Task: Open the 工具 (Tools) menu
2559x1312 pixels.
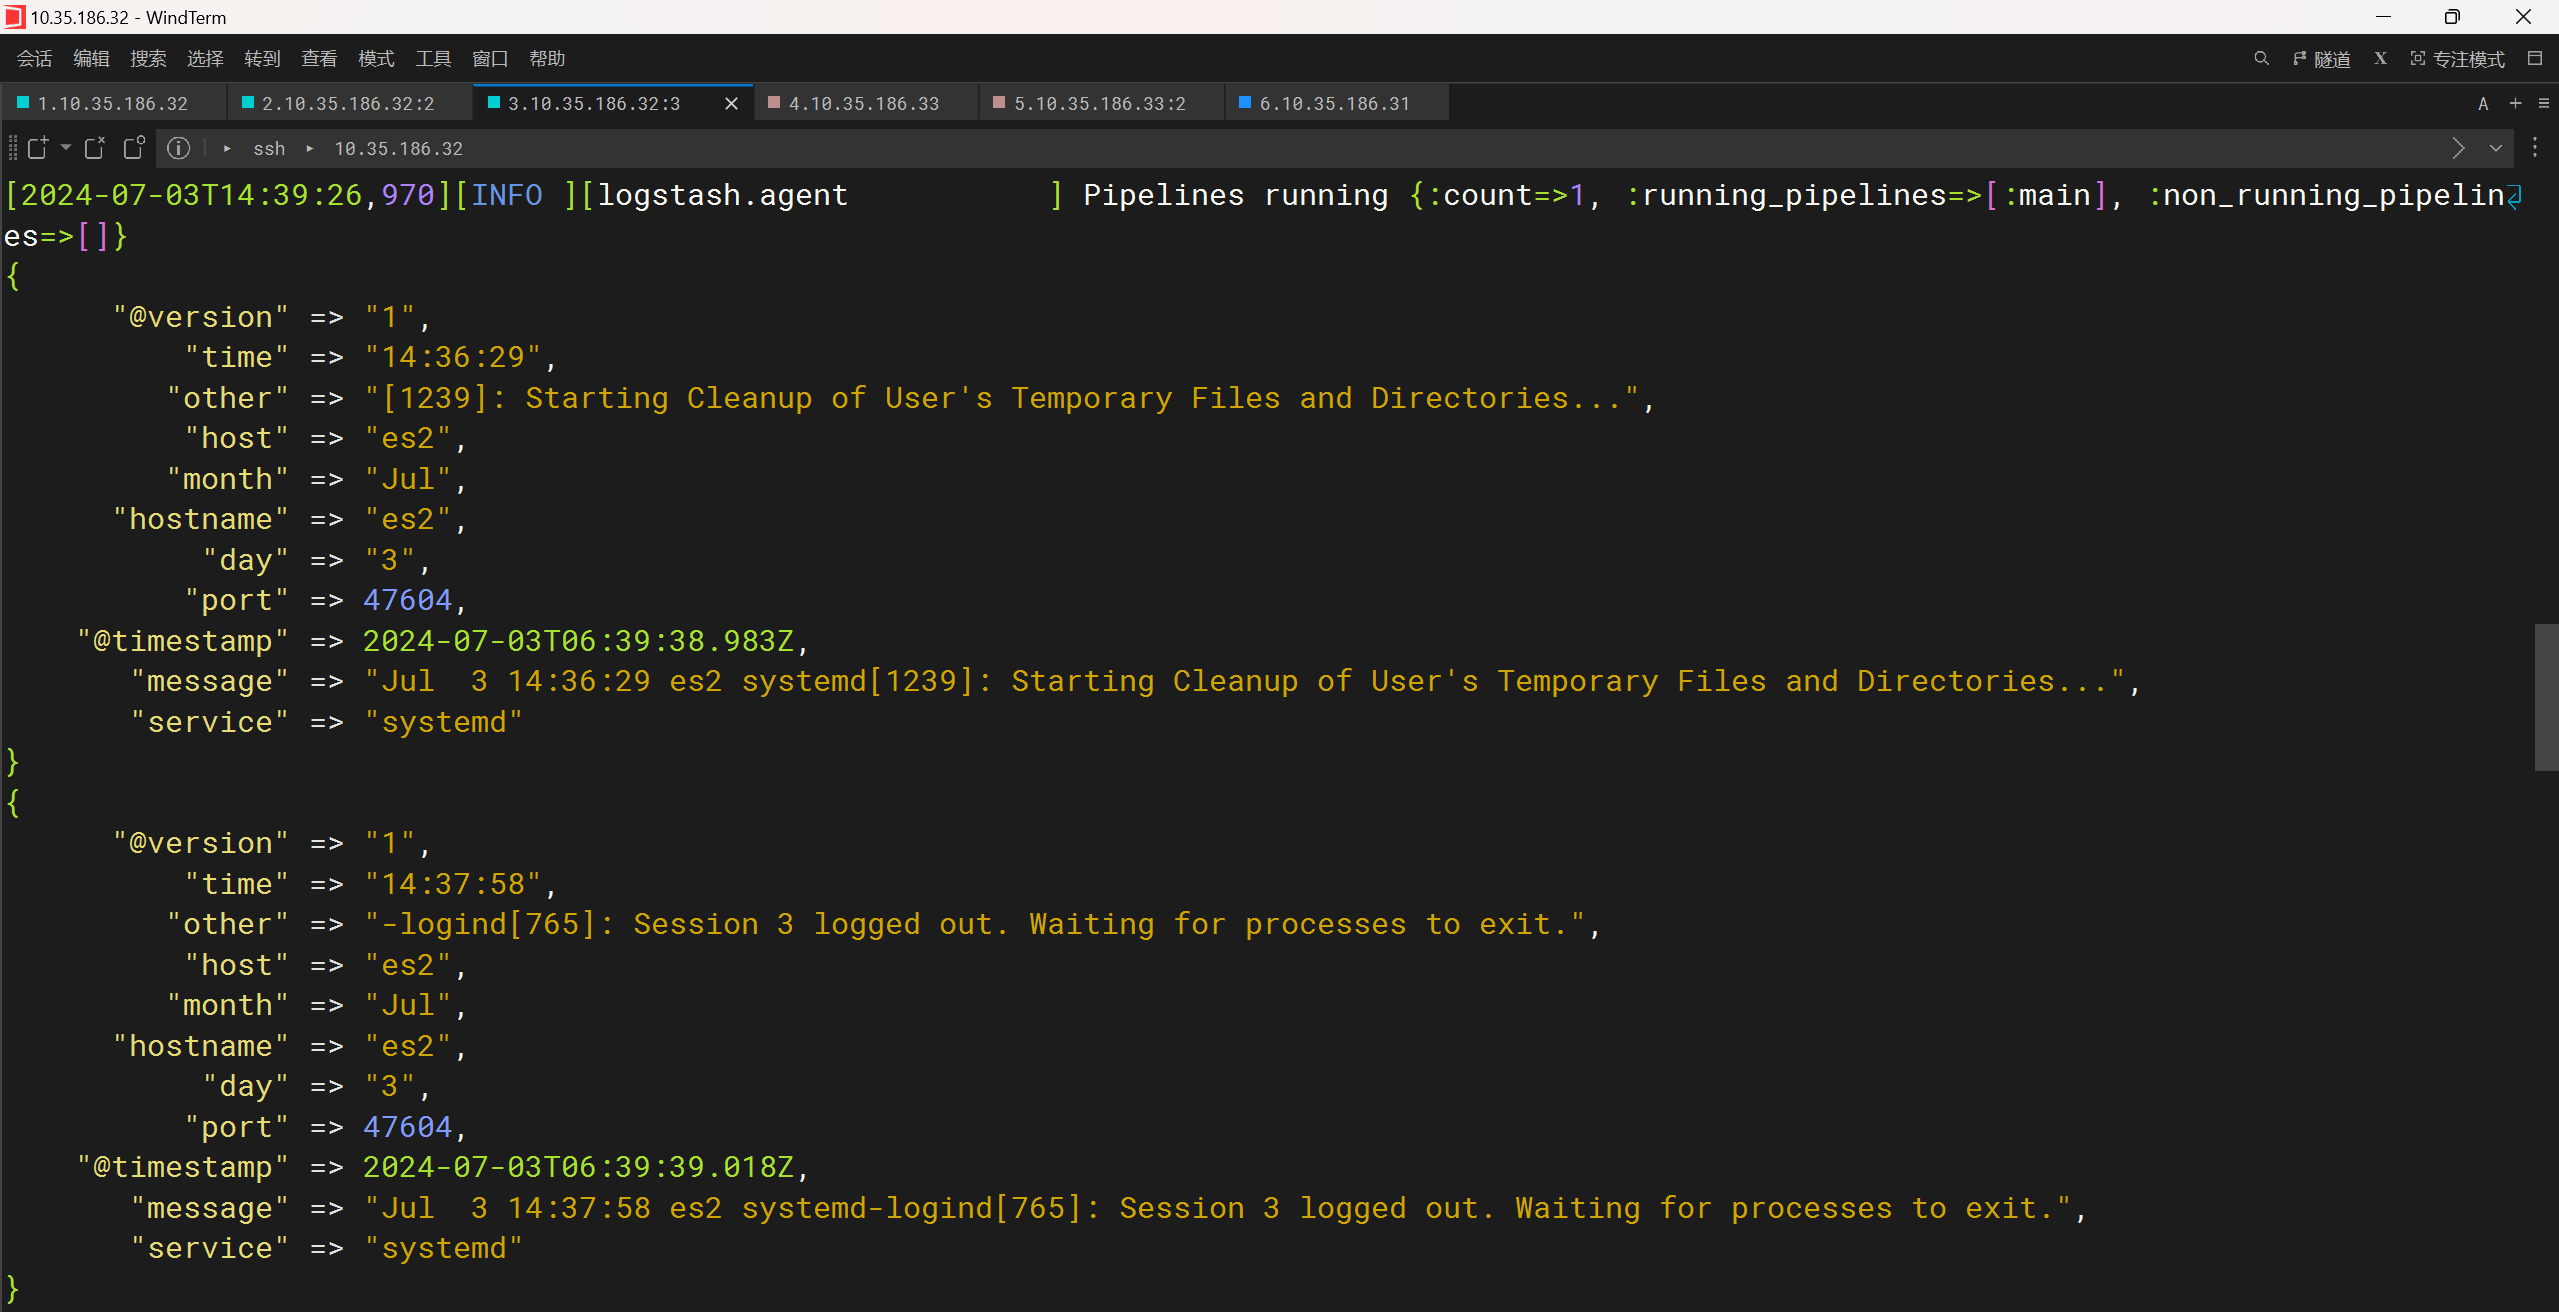Action: coord(433,59)
